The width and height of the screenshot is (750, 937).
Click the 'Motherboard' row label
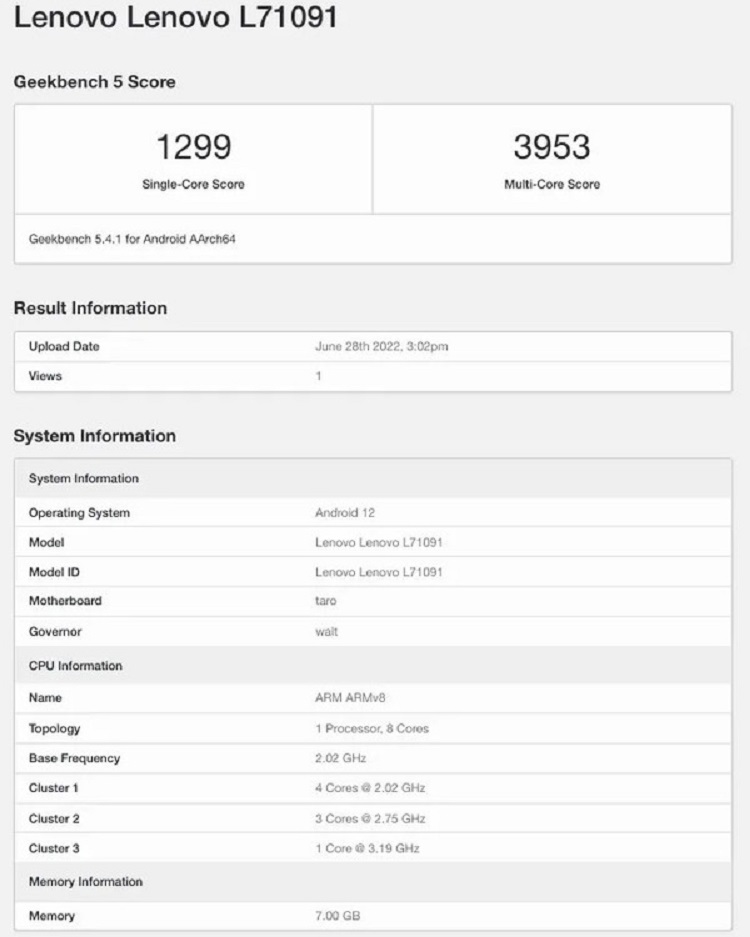[65, 601]
